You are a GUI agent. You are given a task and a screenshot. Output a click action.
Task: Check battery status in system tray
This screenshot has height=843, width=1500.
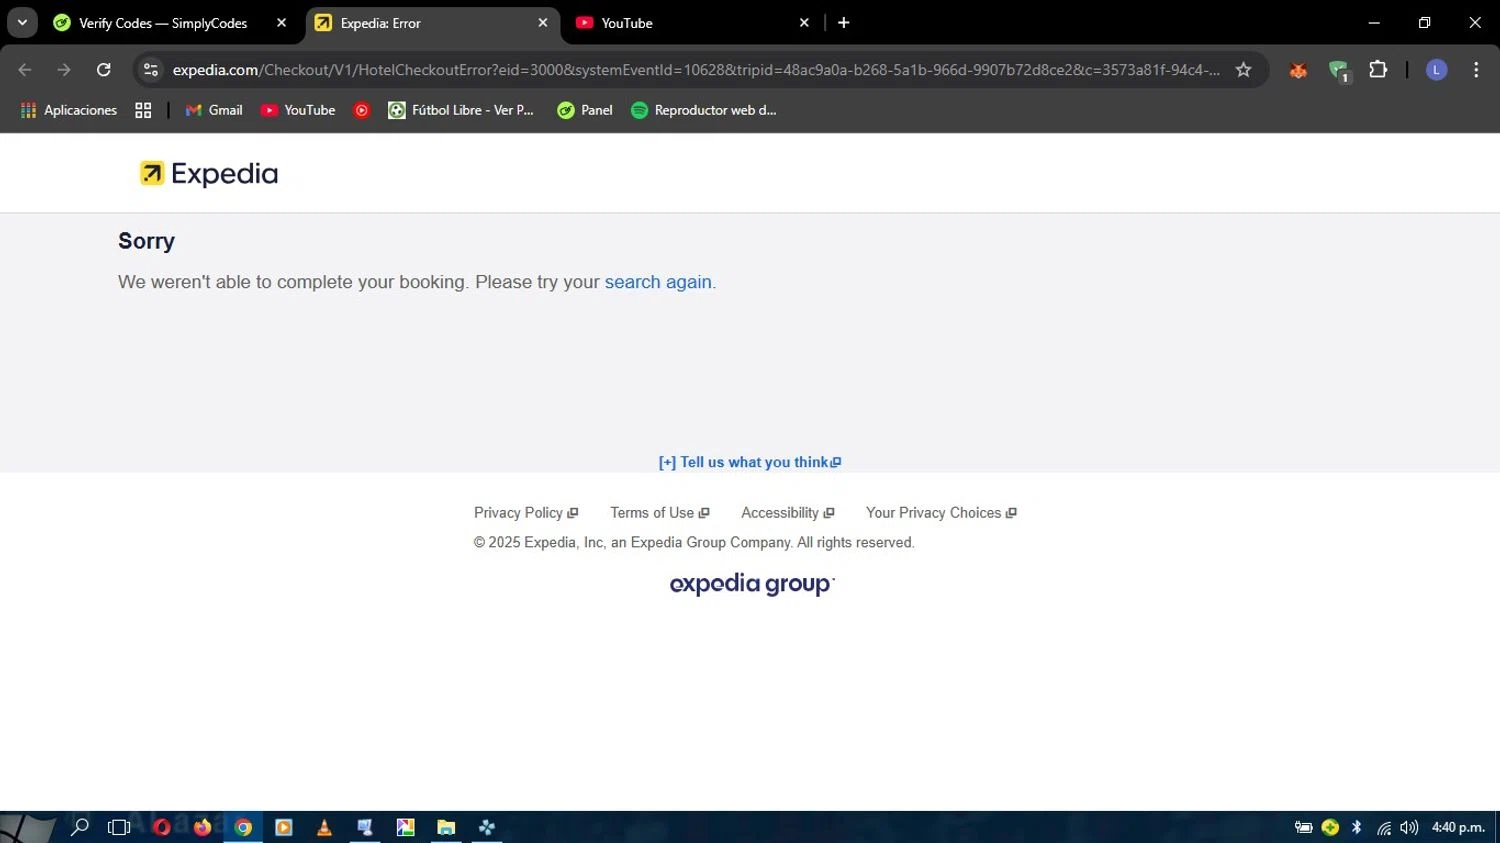(x=1303, y=827)
